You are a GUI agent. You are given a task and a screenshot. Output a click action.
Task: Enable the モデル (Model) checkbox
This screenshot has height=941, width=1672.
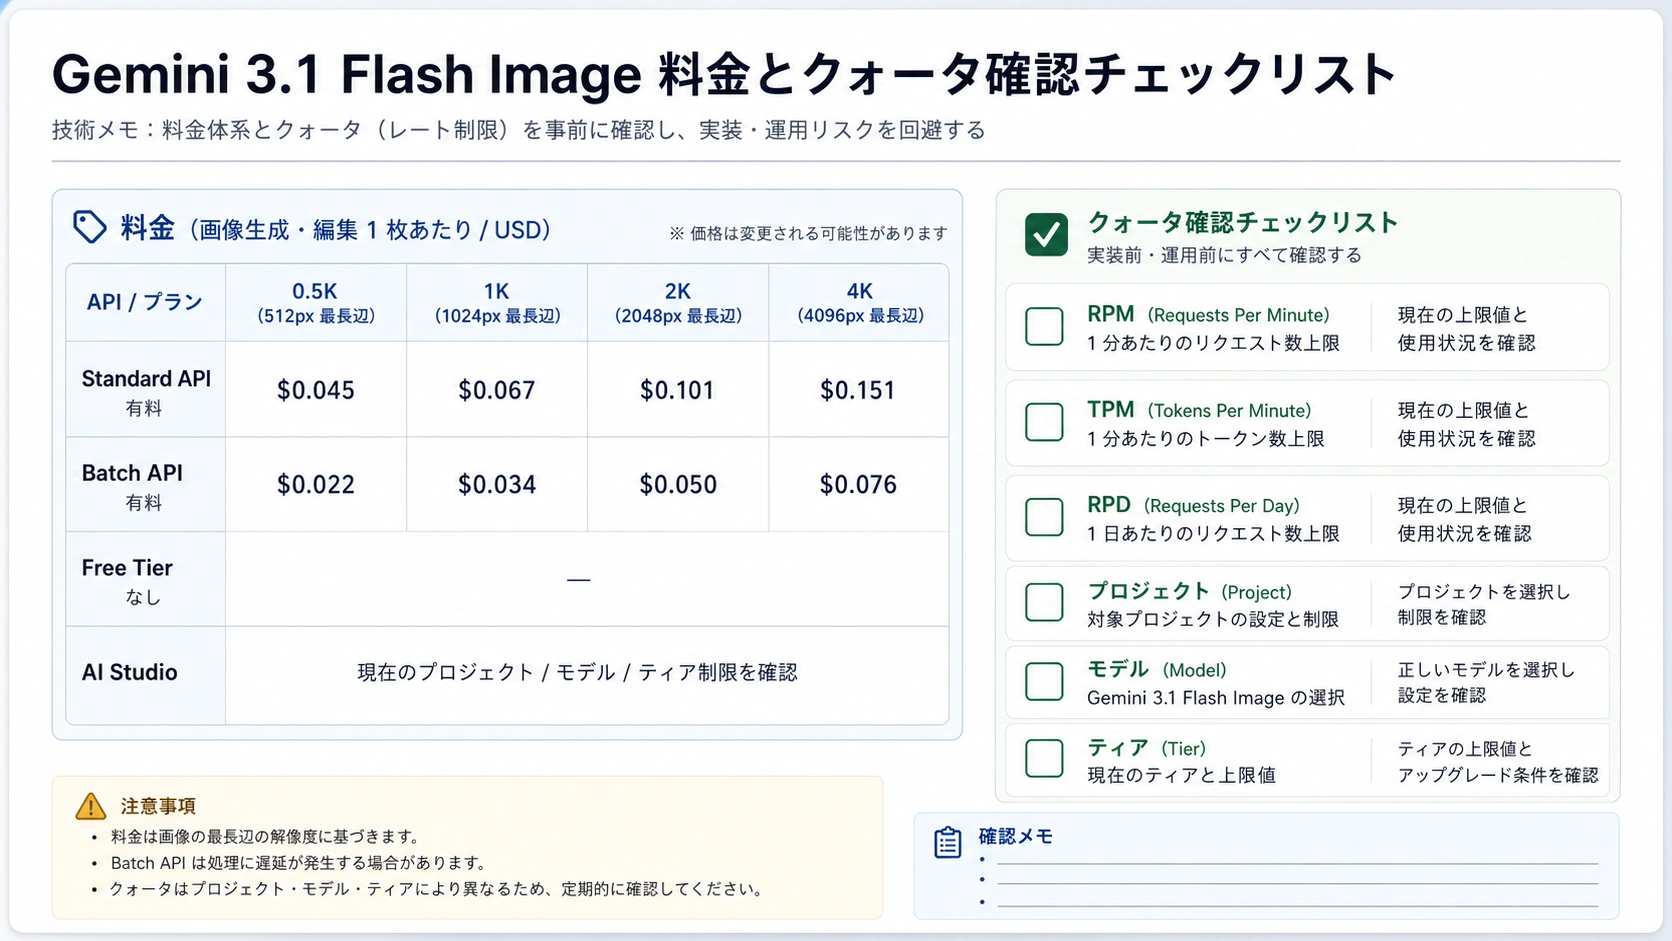pyautogui.click(x=1044, y=682)
